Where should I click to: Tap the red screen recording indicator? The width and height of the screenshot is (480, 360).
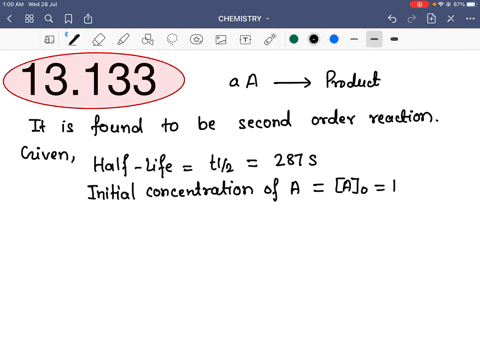(x=419, y=4)
